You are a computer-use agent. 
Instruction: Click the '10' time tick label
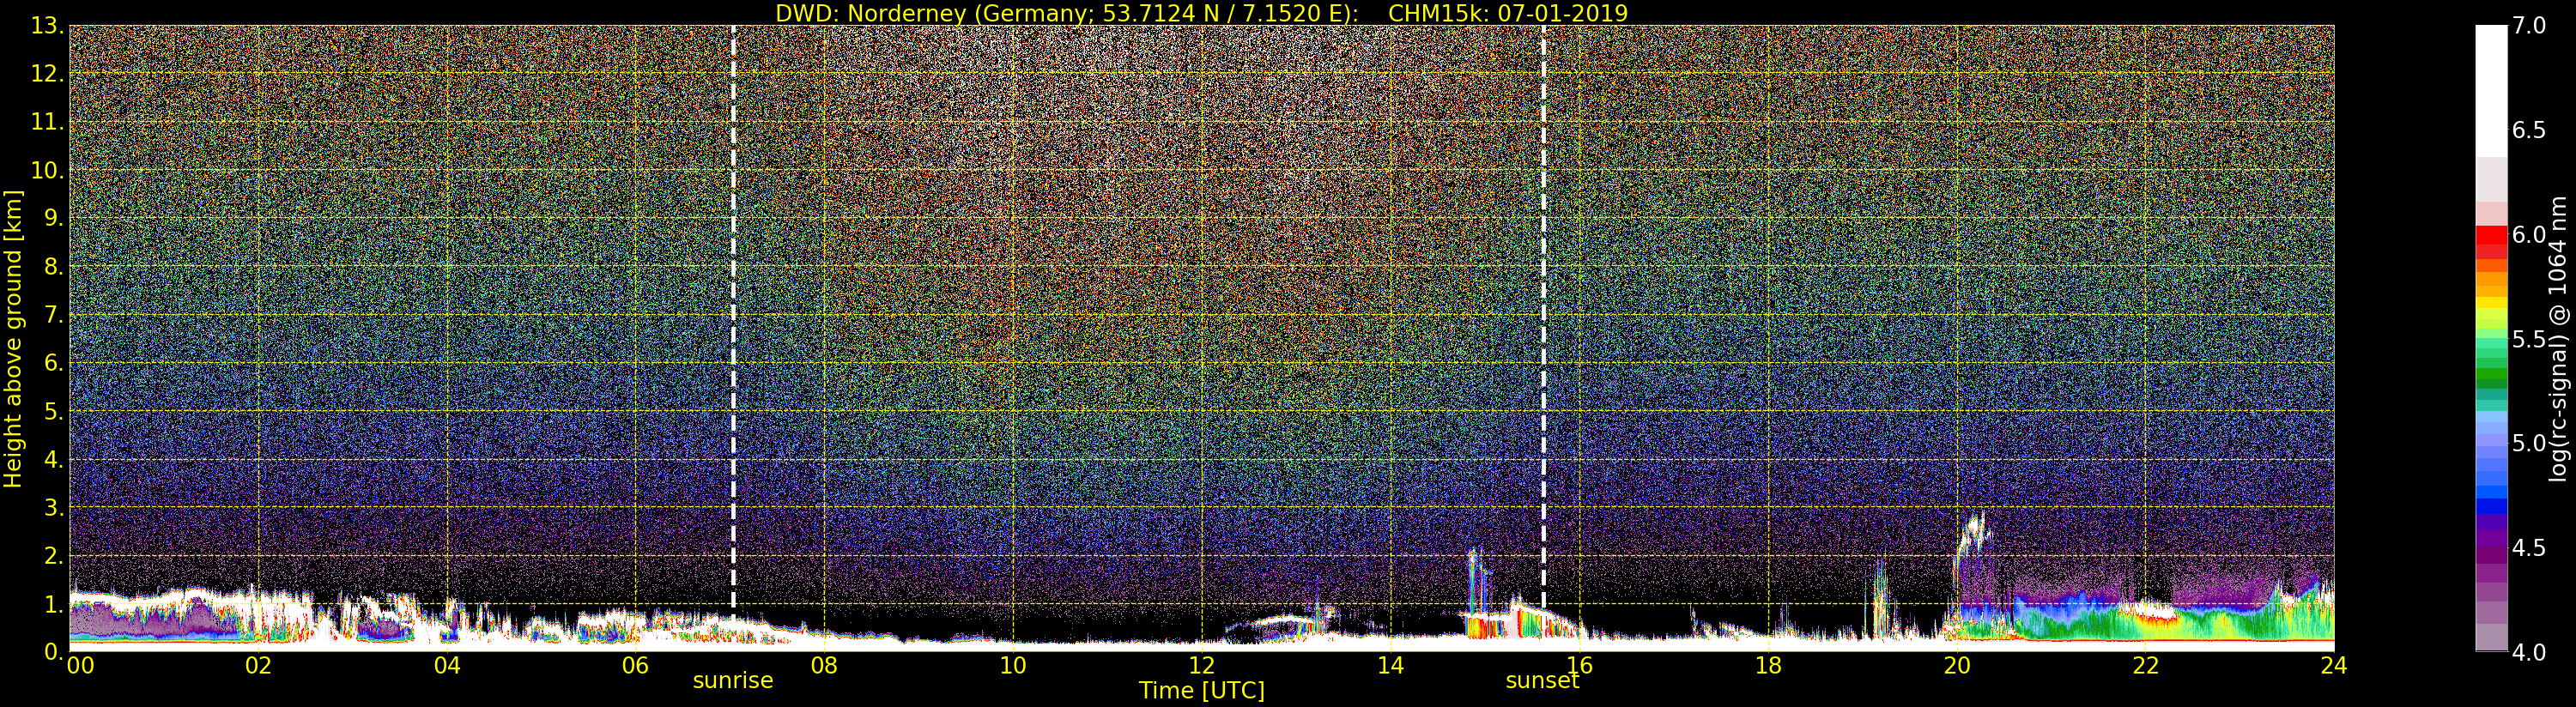tap(1013, 665)
